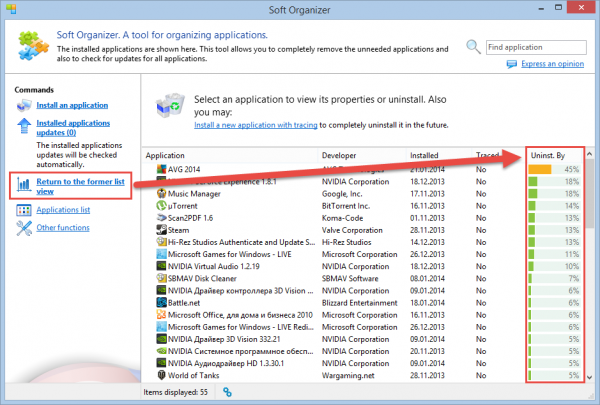Screen dimensions: 600x405
Task: Click the Other functions tools icon
Action: pos(24,228)
